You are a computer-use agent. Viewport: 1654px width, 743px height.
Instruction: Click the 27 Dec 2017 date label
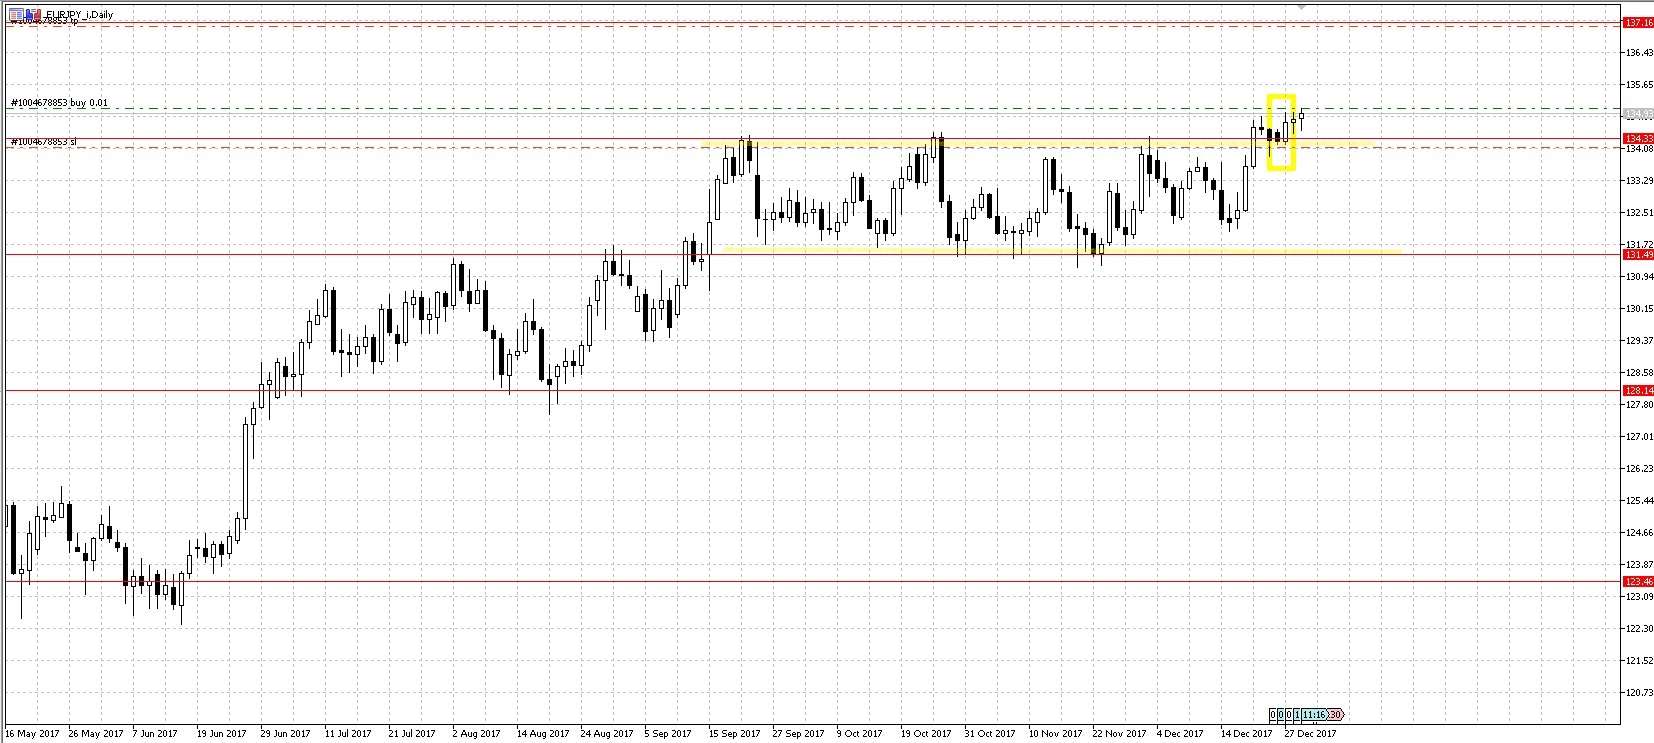point(1310,734)
